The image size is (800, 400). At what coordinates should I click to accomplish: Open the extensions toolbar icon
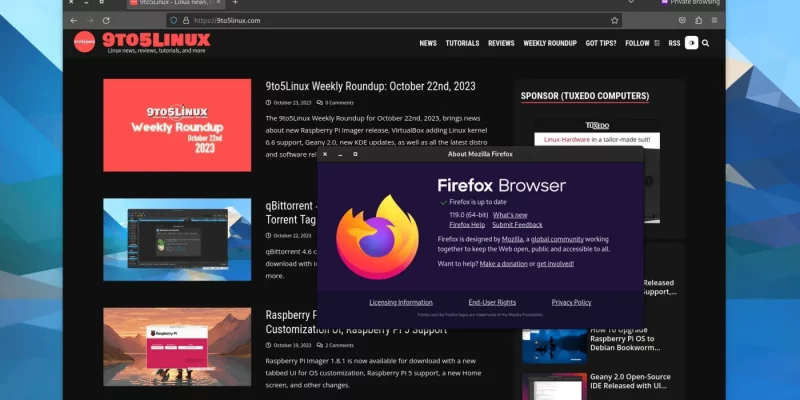point(698,20)
